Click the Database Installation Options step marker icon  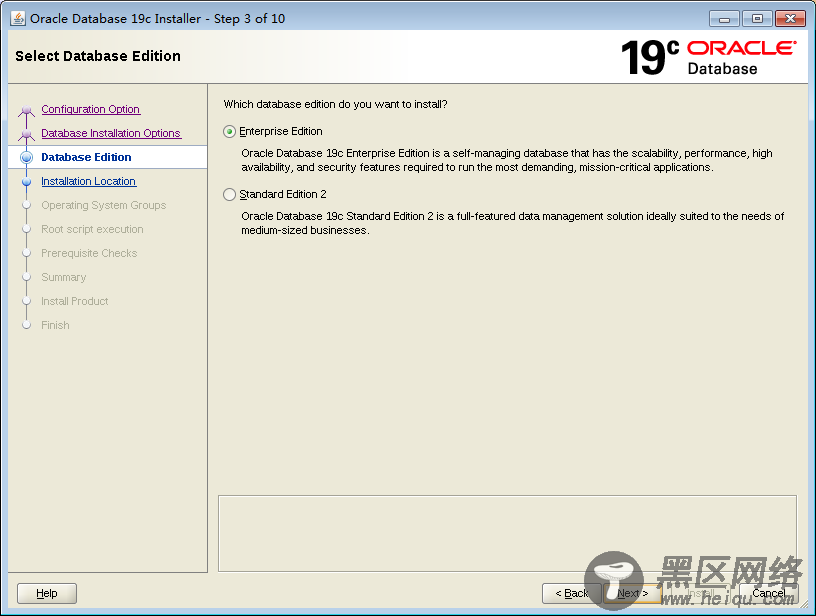[x=27, y=134]
